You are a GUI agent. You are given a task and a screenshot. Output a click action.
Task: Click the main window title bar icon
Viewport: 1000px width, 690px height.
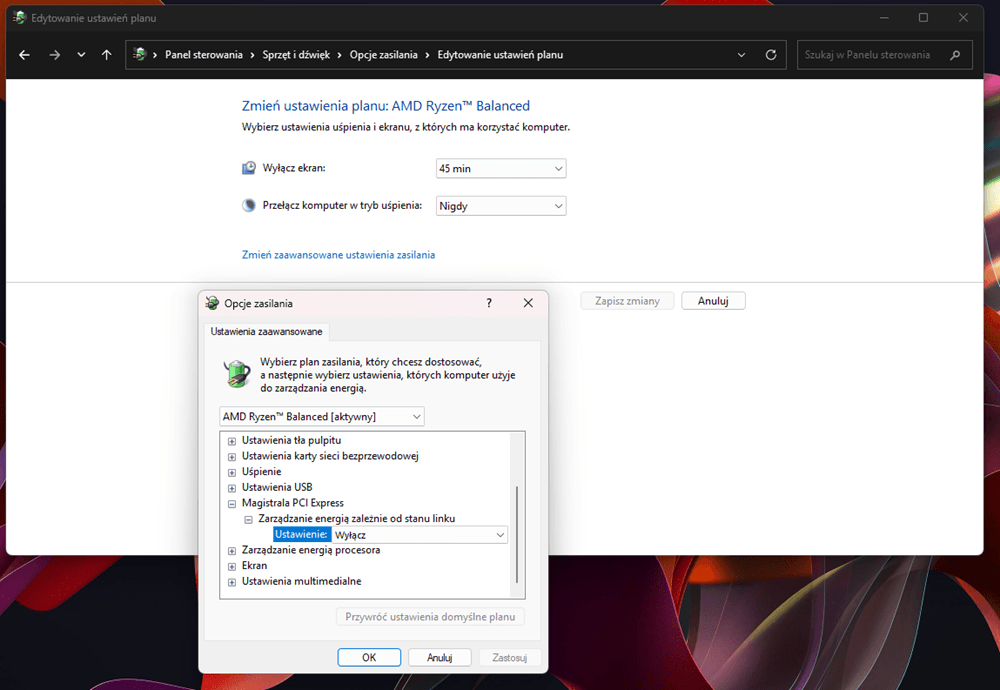pyautogui.click(x=19, y=18)
